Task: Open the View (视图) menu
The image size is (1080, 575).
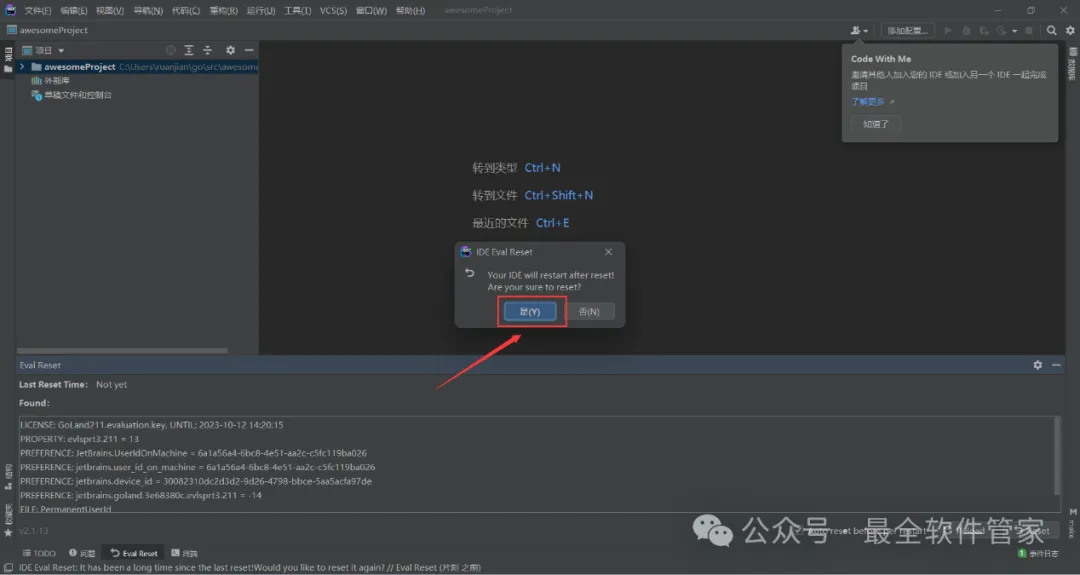Action: (110, 10)
